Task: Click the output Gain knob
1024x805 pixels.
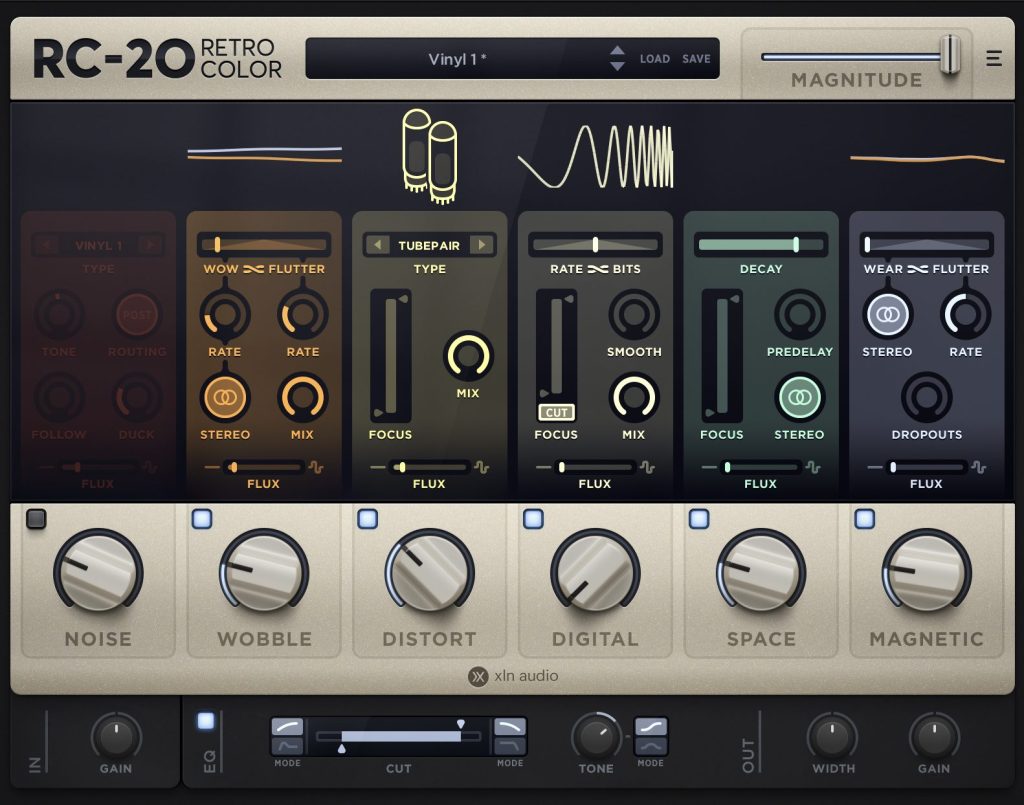Action: 934,736
